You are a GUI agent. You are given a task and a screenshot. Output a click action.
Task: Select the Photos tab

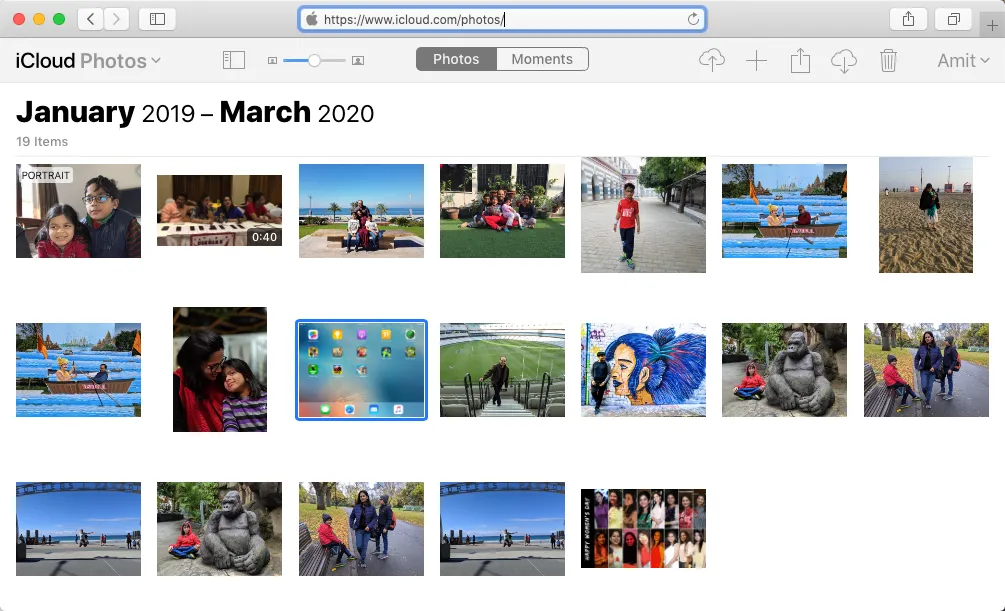[x=456, y=58]
